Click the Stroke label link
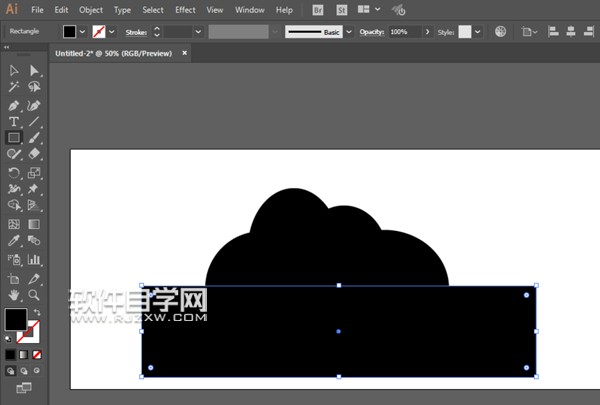The width and height of the screenshot is (600, 405). [136, 32]
